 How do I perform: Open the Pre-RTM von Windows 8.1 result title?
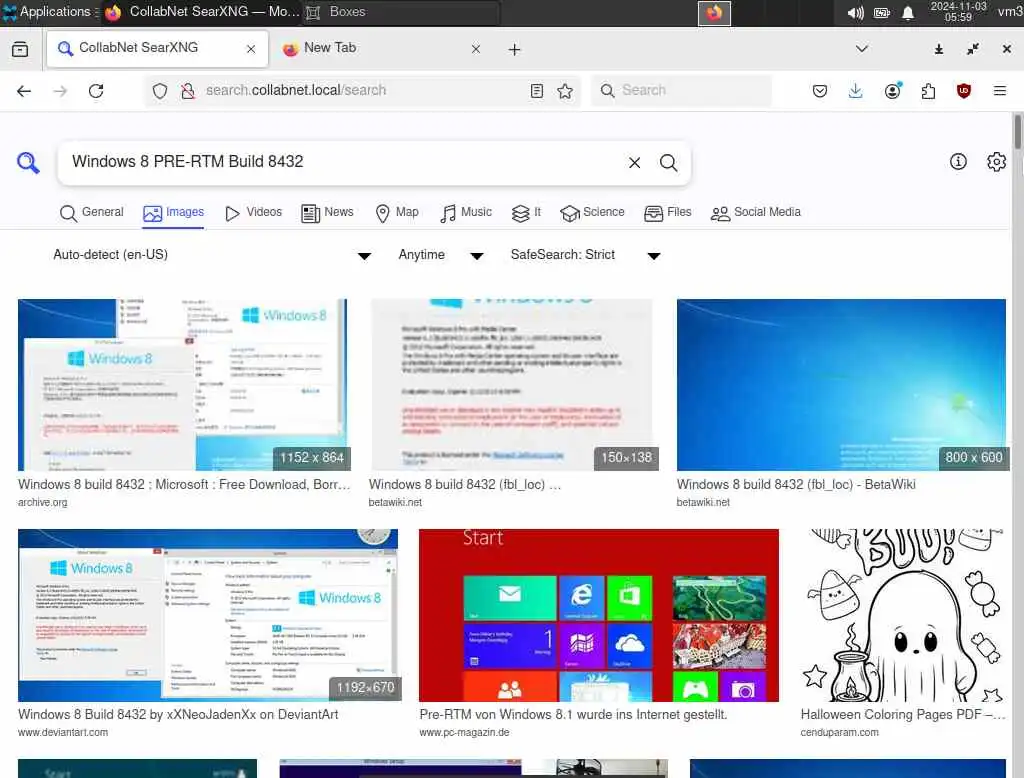[x=573, y=715]
